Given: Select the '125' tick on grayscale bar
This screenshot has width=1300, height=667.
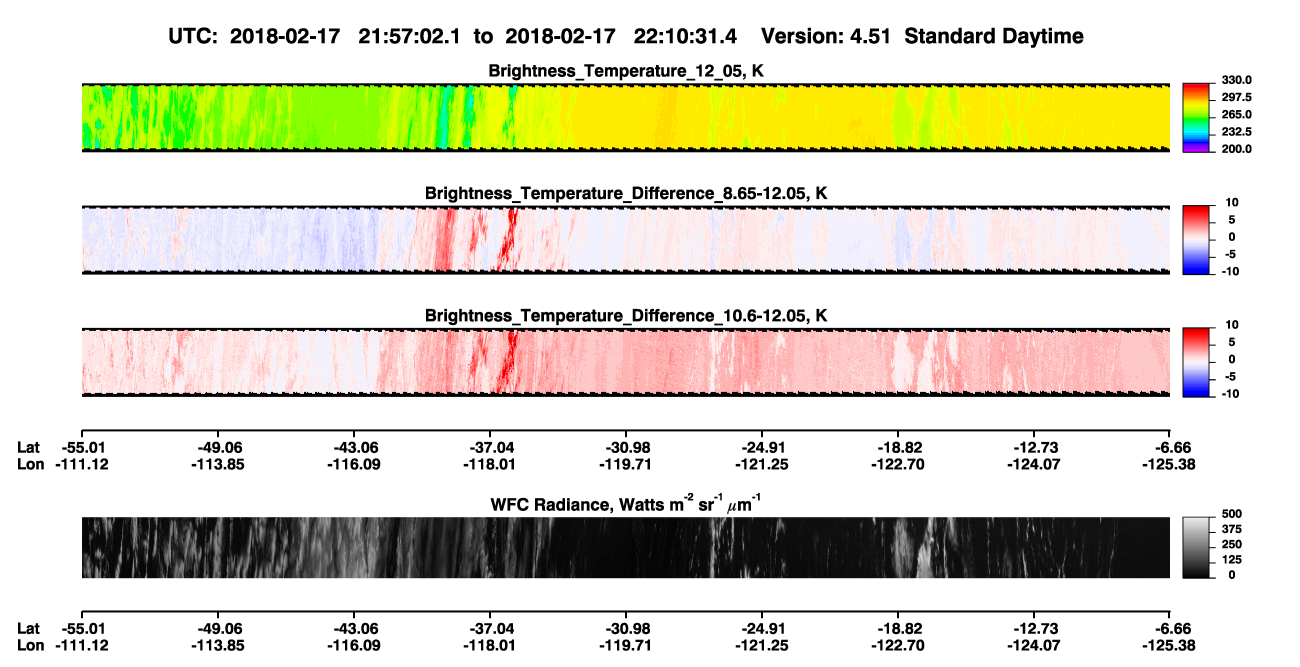Looking at the screenshot, I should point(1231,560).
